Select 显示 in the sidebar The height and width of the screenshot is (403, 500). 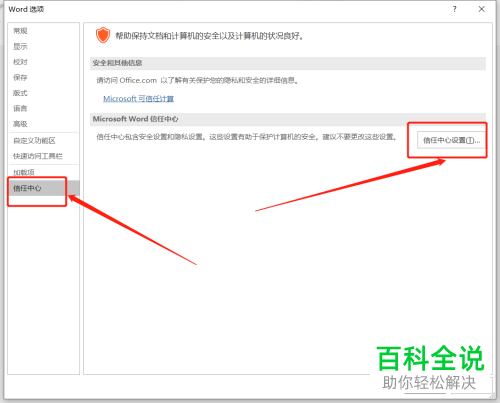20,46
